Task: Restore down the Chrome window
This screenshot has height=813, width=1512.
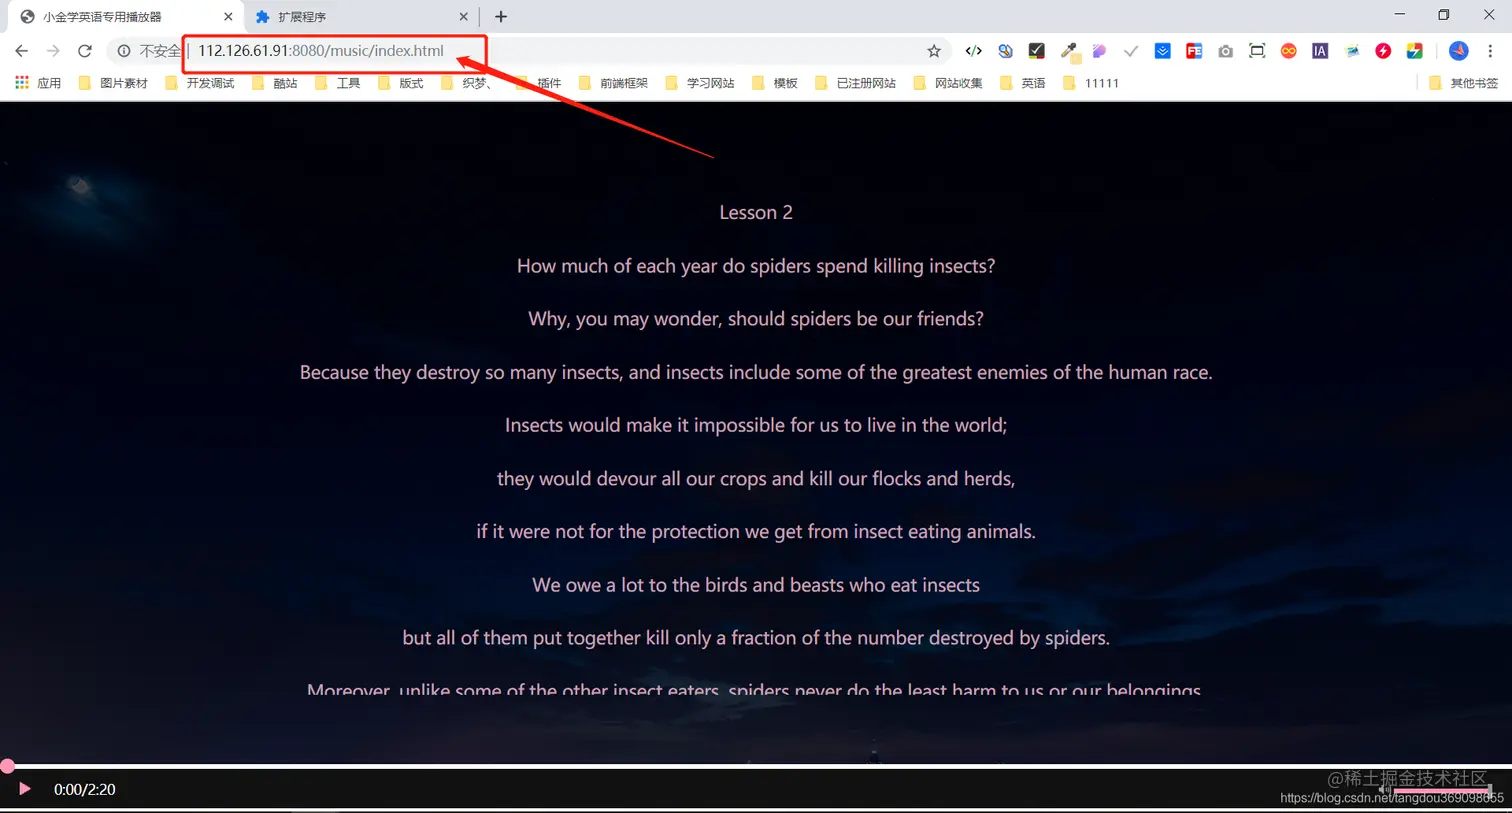Action: [1444, 15]
